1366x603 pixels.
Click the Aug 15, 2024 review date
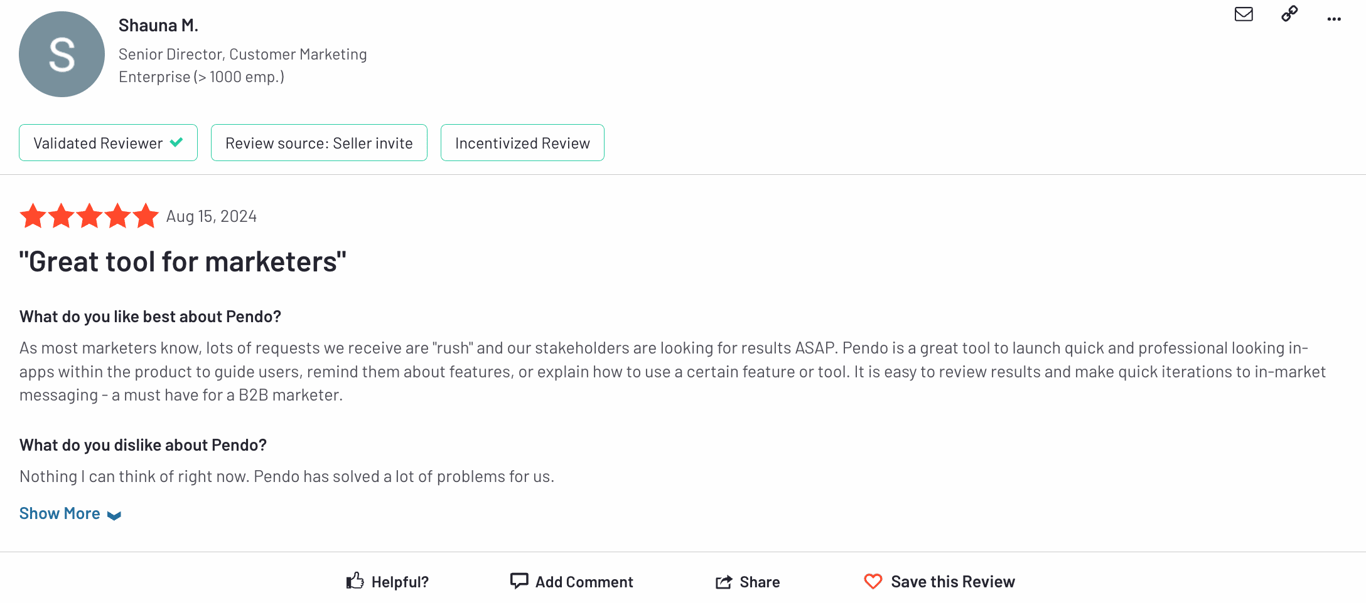(211, 216)
